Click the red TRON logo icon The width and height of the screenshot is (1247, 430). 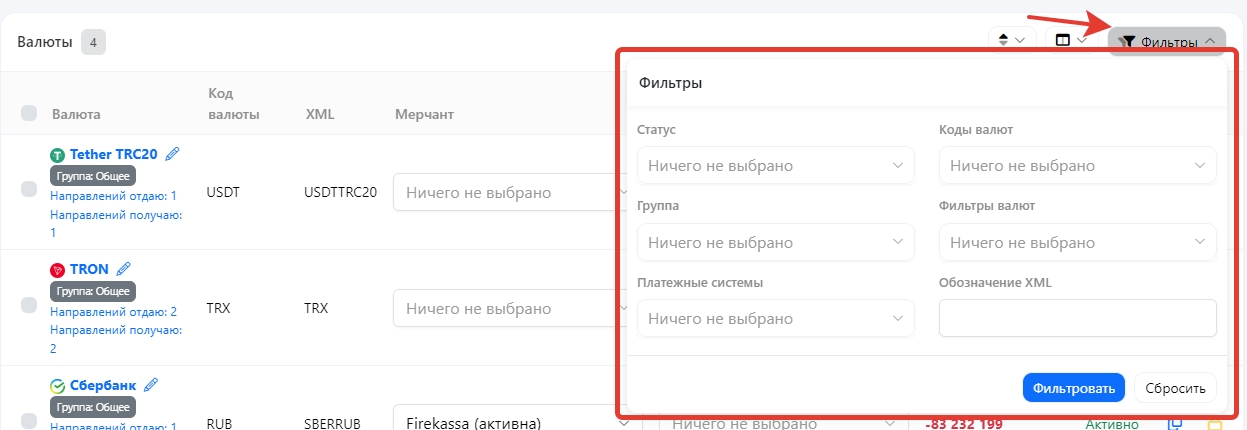pos(58,270)
